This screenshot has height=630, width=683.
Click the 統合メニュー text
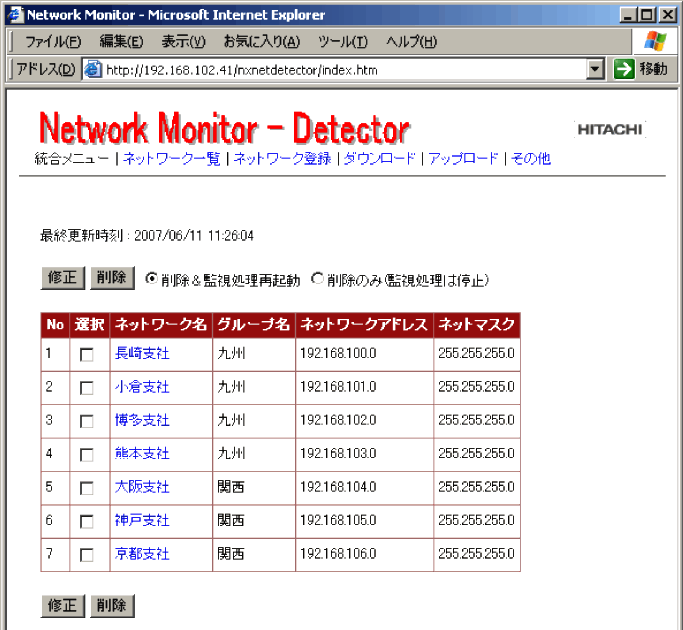coord(72,159)
